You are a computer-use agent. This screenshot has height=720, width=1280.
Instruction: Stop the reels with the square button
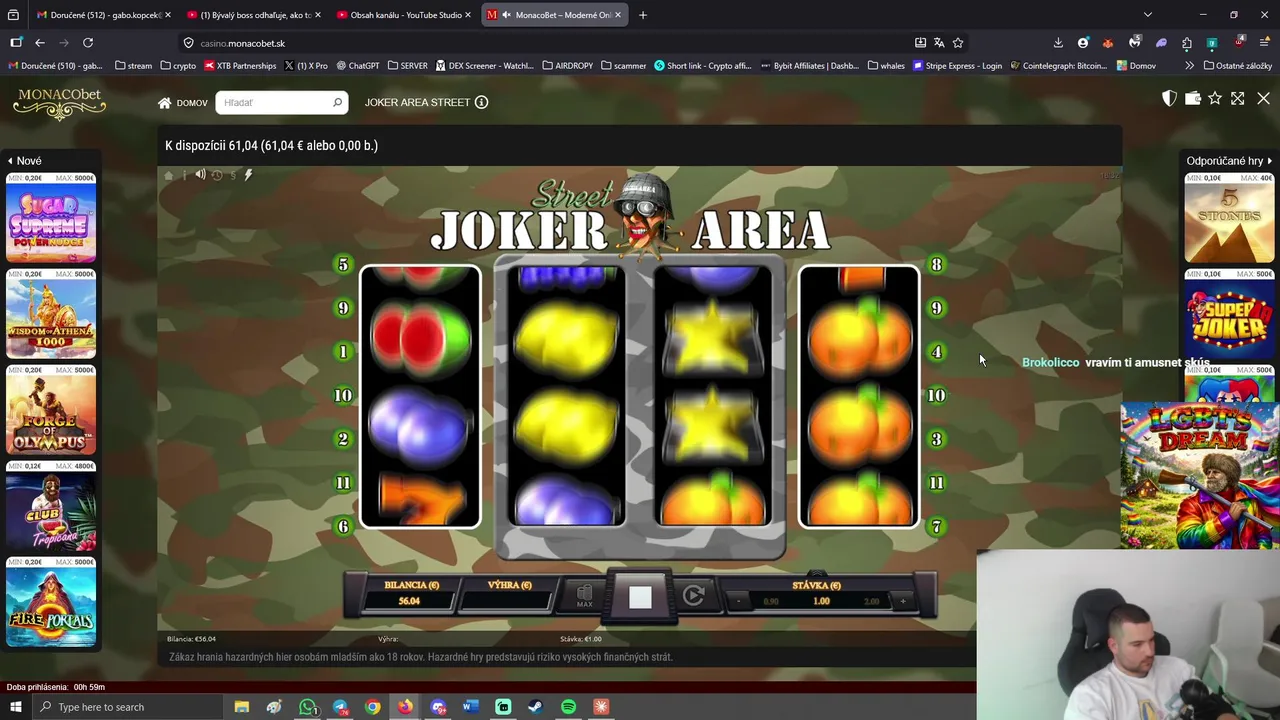coord(640,598)
